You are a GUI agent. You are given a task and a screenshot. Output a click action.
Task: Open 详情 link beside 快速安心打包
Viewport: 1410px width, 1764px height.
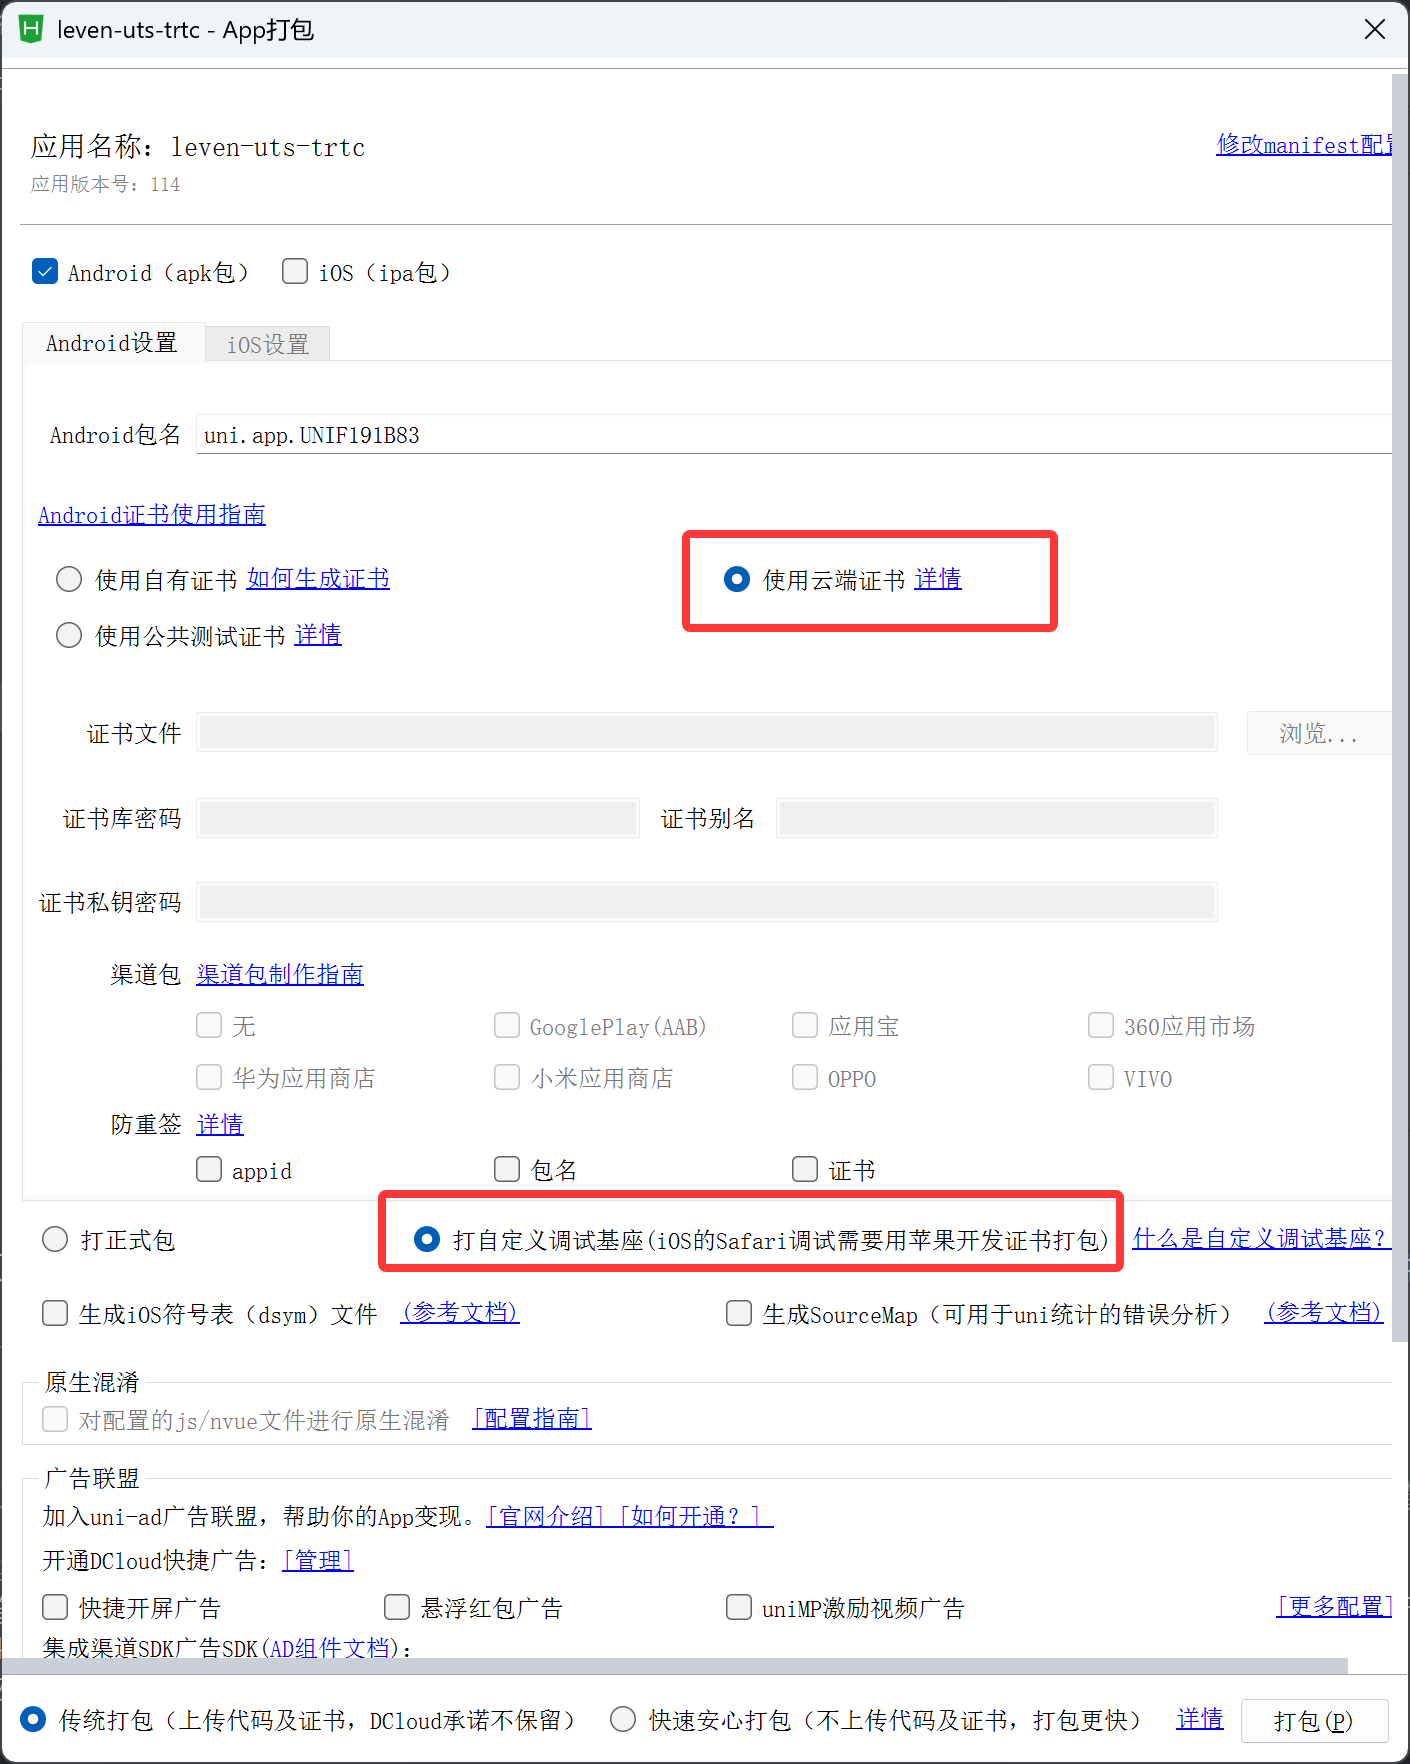pyautogui.click(x=1200, y=1719)
